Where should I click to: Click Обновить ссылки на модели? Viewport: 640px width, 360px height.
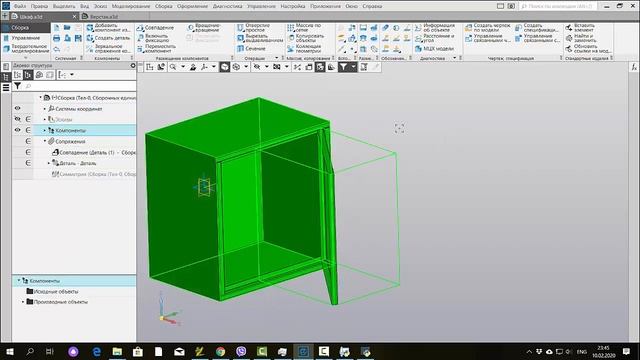tap(588, 49)
